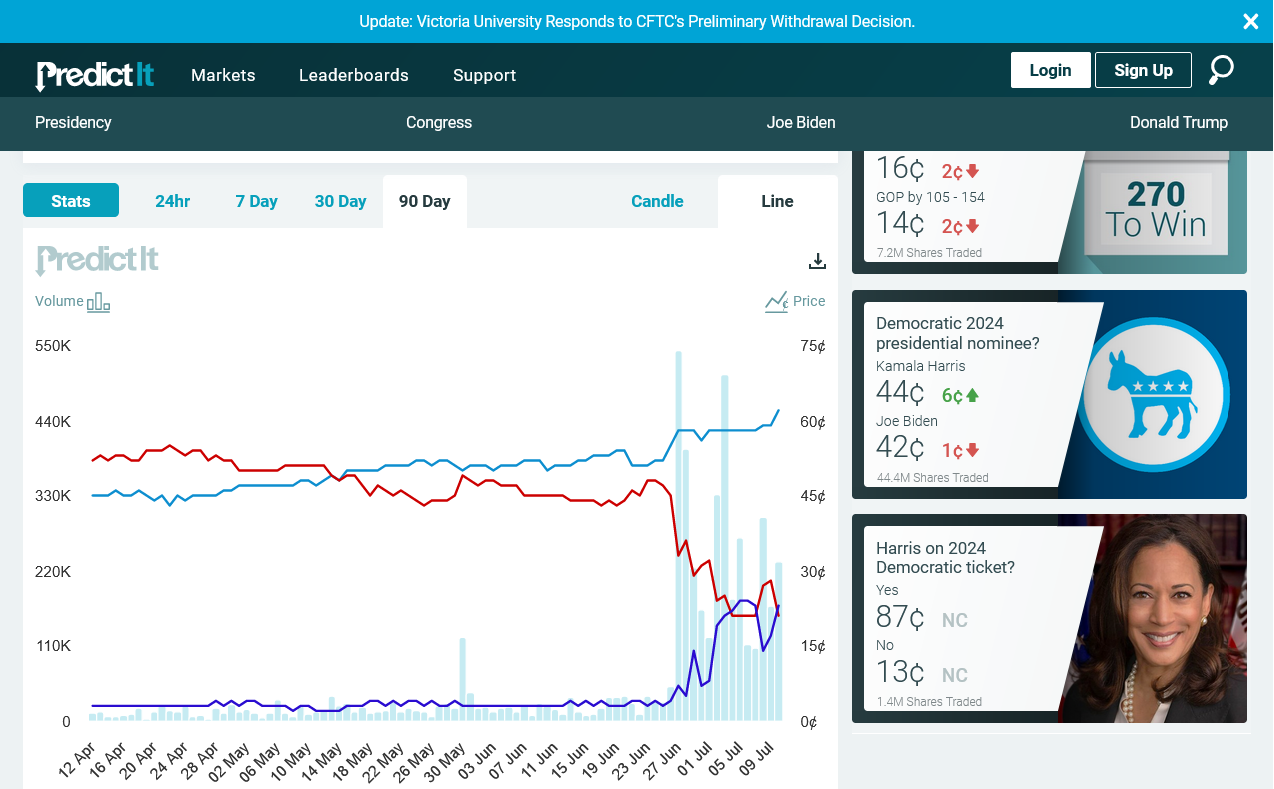This screenshot has height=789, width=1274.
Task: Browse the Congress category
Action: [x=439, y=122]
